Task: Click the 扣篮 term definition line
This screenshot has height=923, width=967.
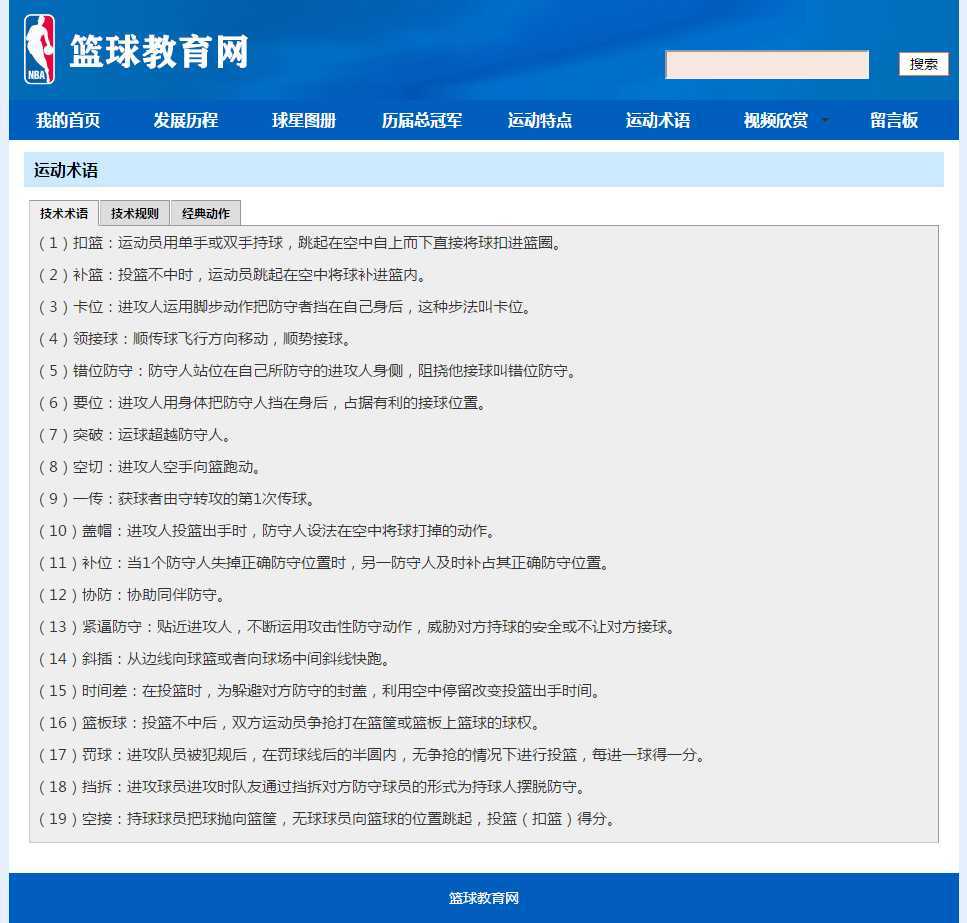Action: (x=300, y=243)
